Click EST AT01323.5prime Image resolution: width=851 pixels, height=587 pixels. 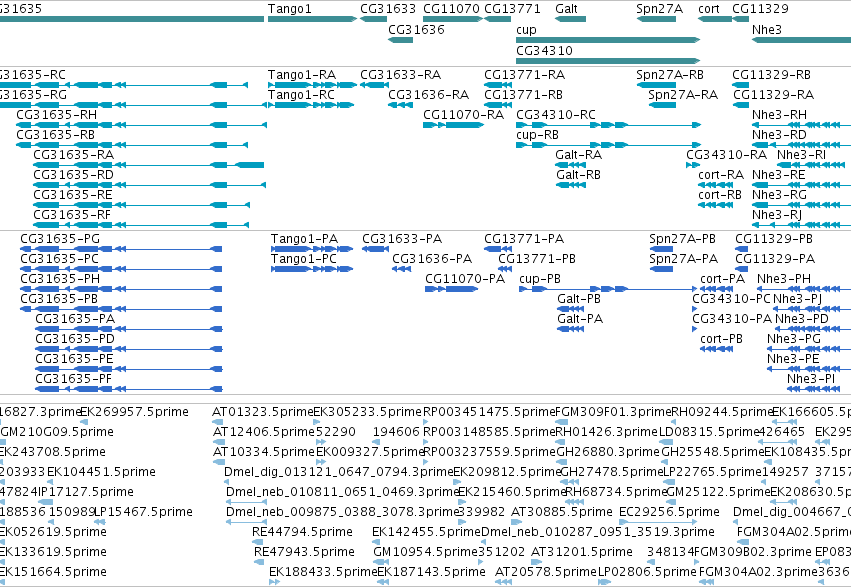pyautogui.click(x=263, y=412)
